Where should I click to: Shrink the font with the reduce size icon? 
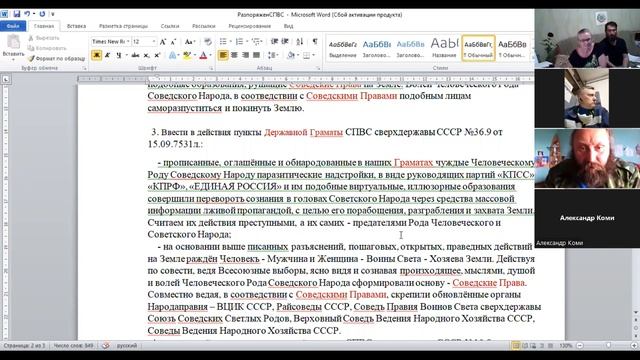click(173, 42)
